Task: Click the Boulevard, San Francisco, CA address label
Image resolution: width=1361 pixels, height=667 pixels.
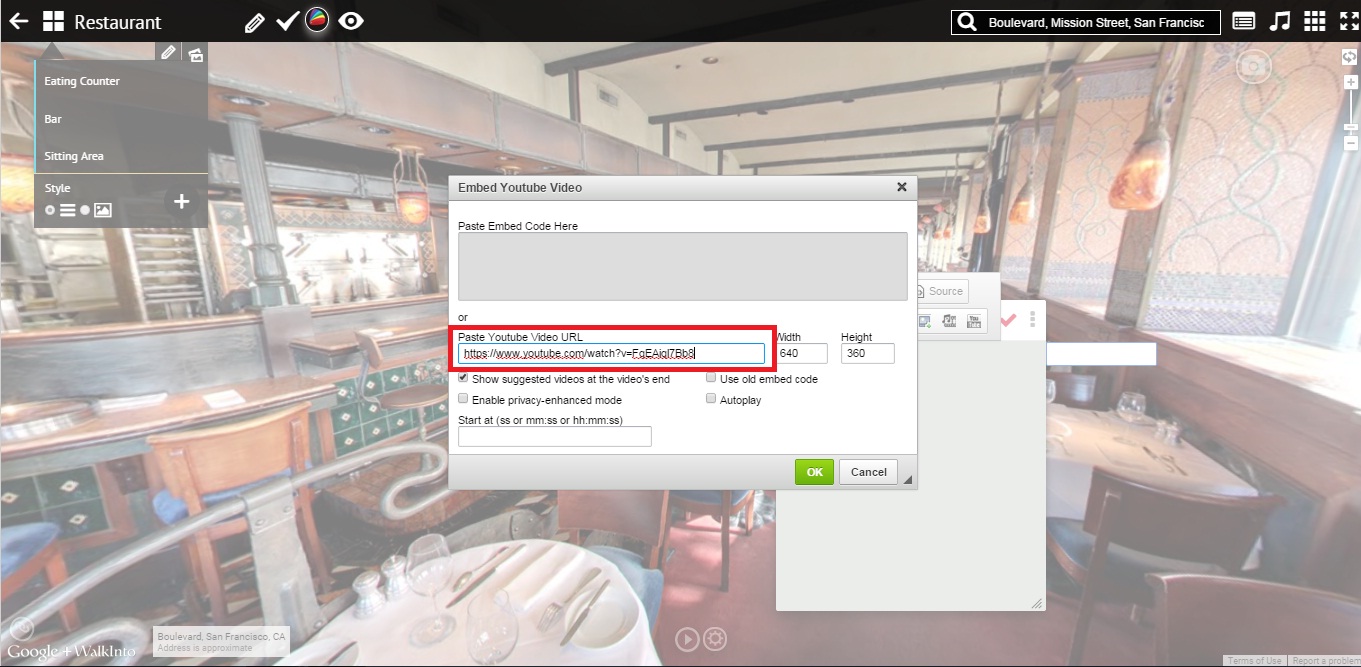Action: point(221,637)
